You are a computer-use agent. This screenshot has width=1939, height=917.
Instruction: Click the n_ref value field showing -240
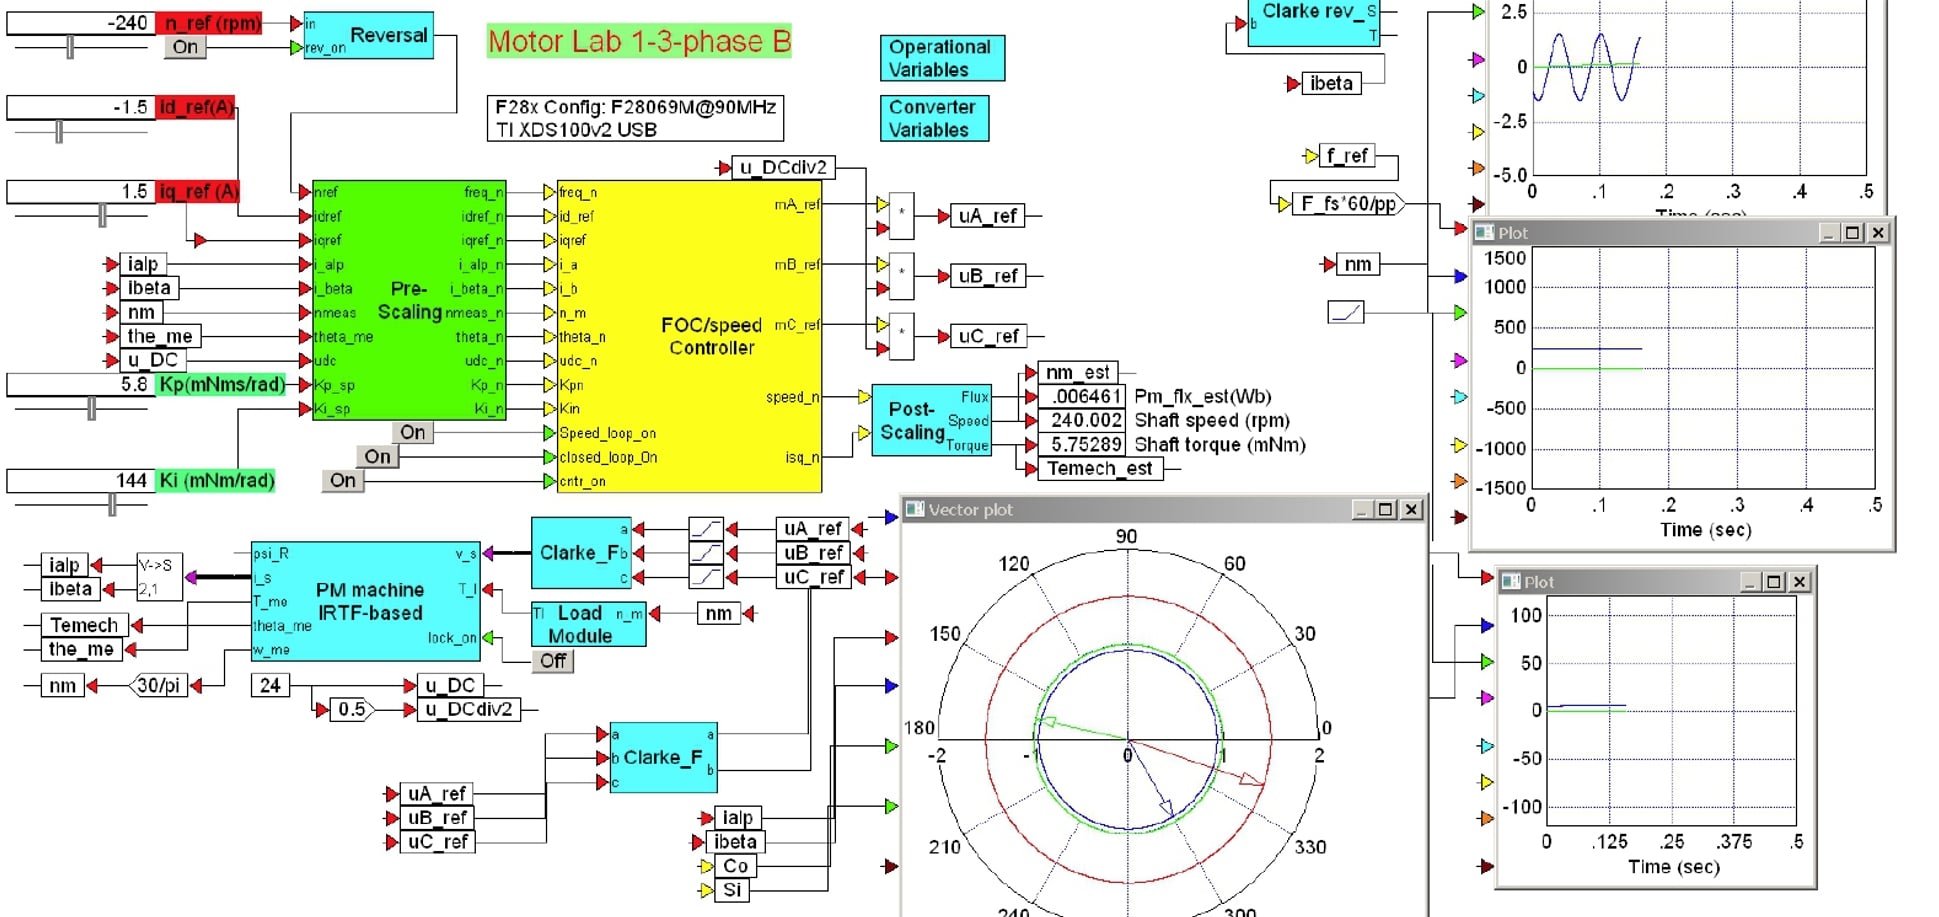(81, 22)
